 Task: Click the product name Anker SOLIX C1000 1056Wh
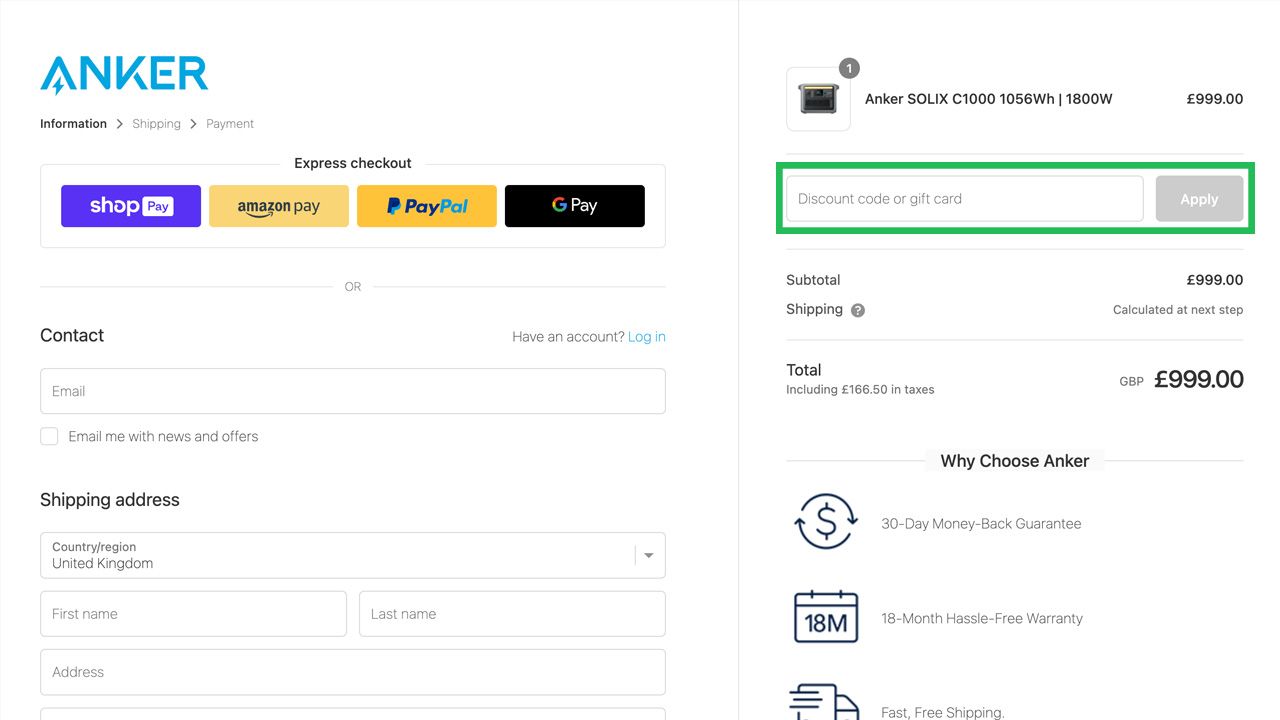[x=988, y=99]
